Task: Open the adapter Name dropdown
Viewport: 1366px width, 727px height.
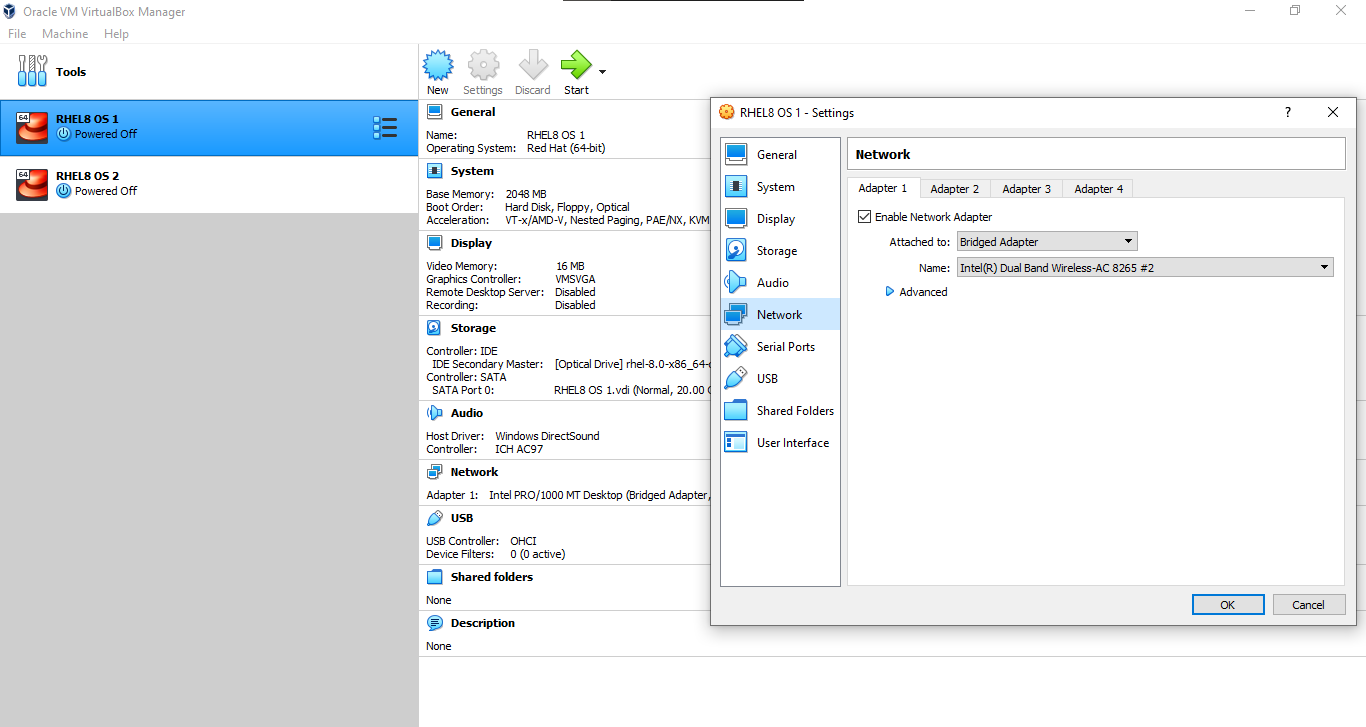Action: click(1145, 268)
